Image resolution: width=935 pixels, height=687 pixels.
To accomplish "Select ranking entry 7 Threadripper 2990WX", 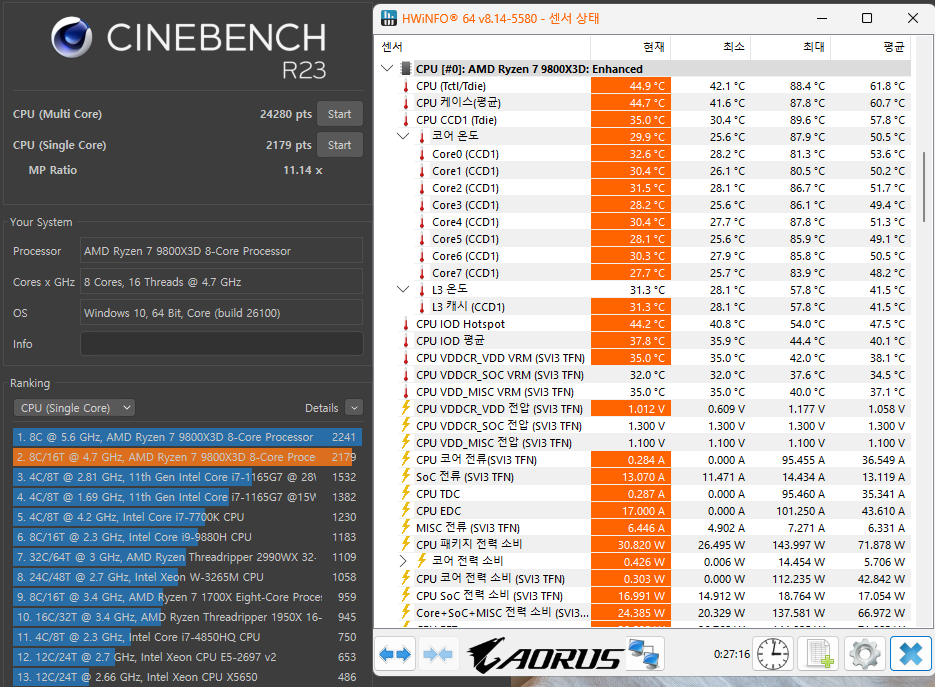I will [x=187, y=557].
